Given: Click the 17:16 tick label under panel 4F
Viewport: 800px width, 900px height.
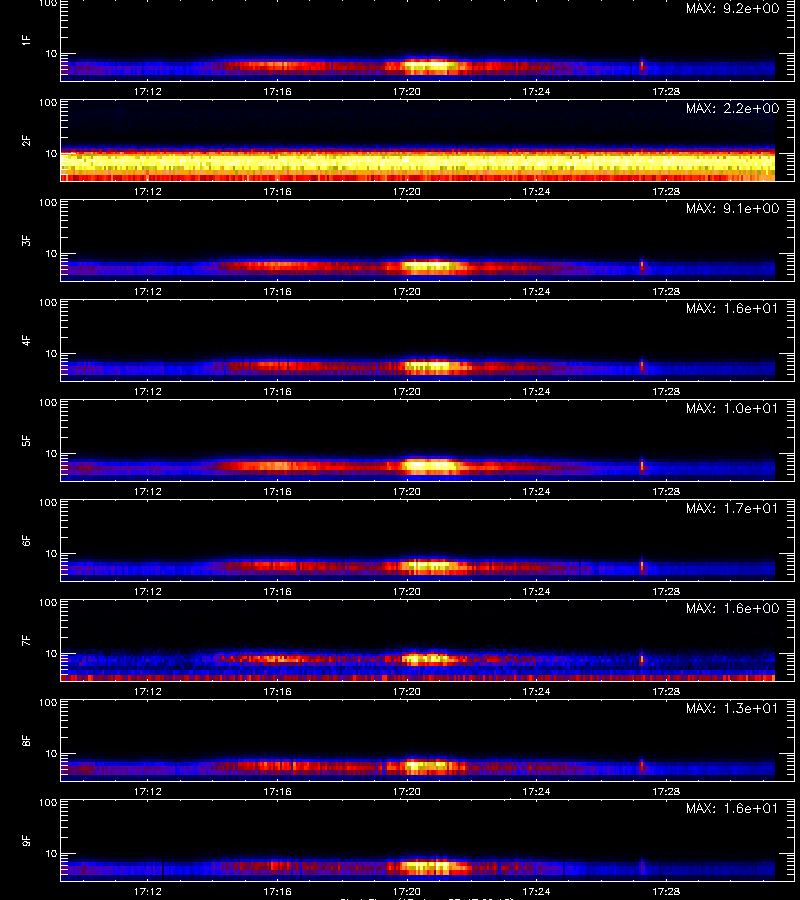Looking at the screenshot, I should (277, 391).
